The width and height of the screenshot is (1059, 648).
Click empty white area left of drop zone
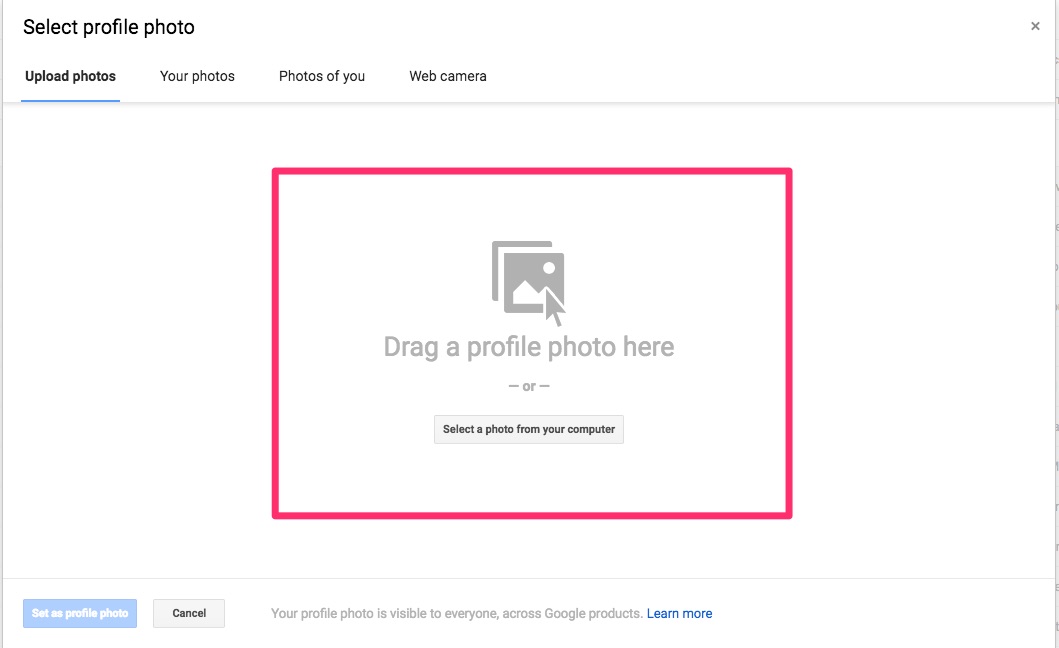[140, 340]
